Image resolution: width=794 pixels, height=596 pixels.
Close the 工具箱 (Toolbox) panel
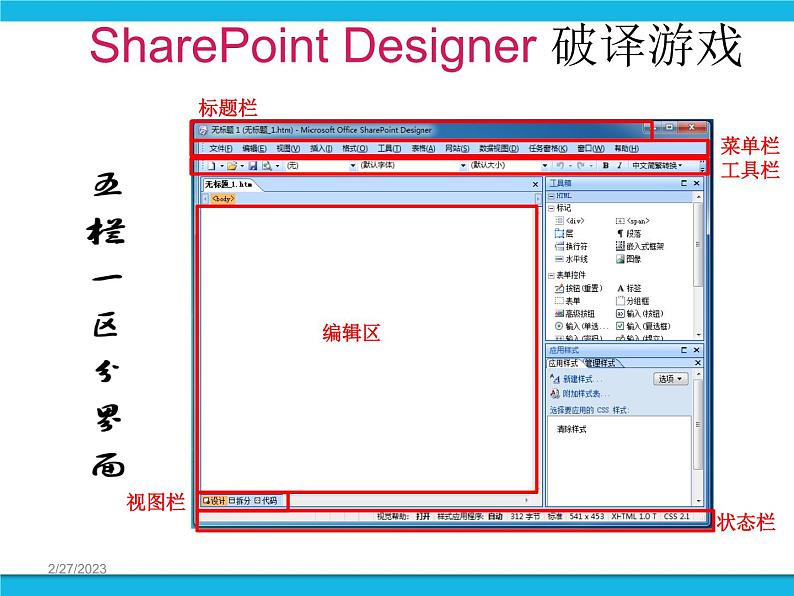click(x=696, y=183)
